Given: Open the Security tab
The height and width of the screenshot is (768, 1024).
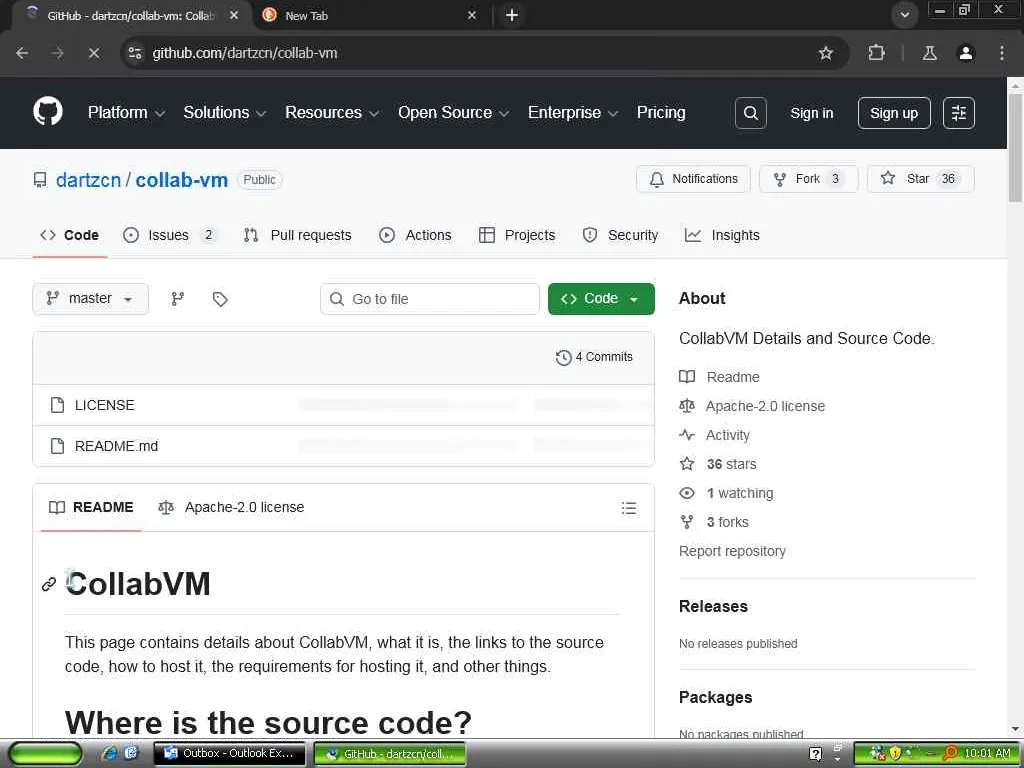Looking at the screenshot, I should 620,235.
